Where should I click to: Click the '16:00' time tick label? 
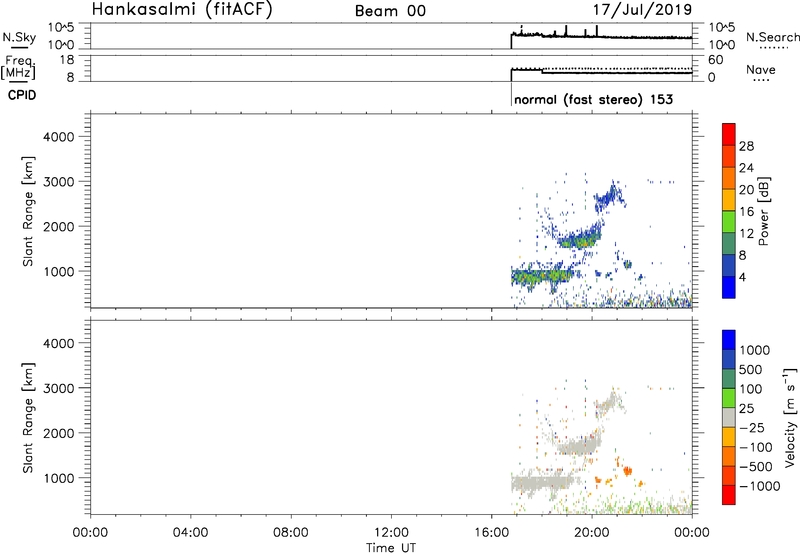[x=491, y=533]
